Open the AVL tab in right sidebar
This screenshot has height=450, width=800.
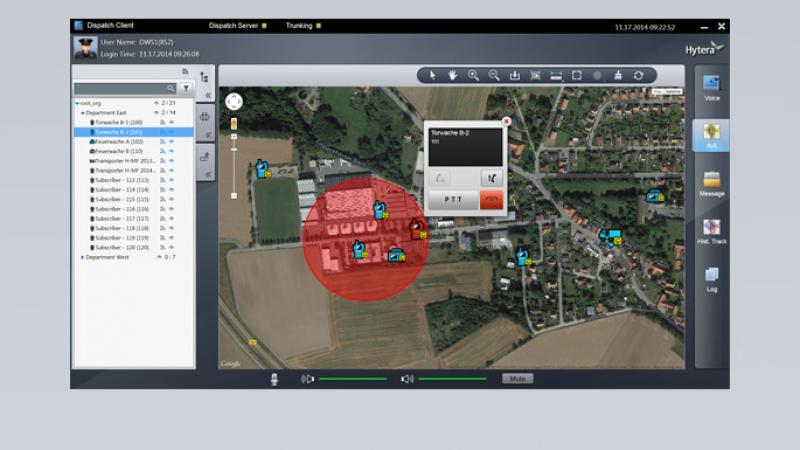pyautogui.click(x=711, y=136)
